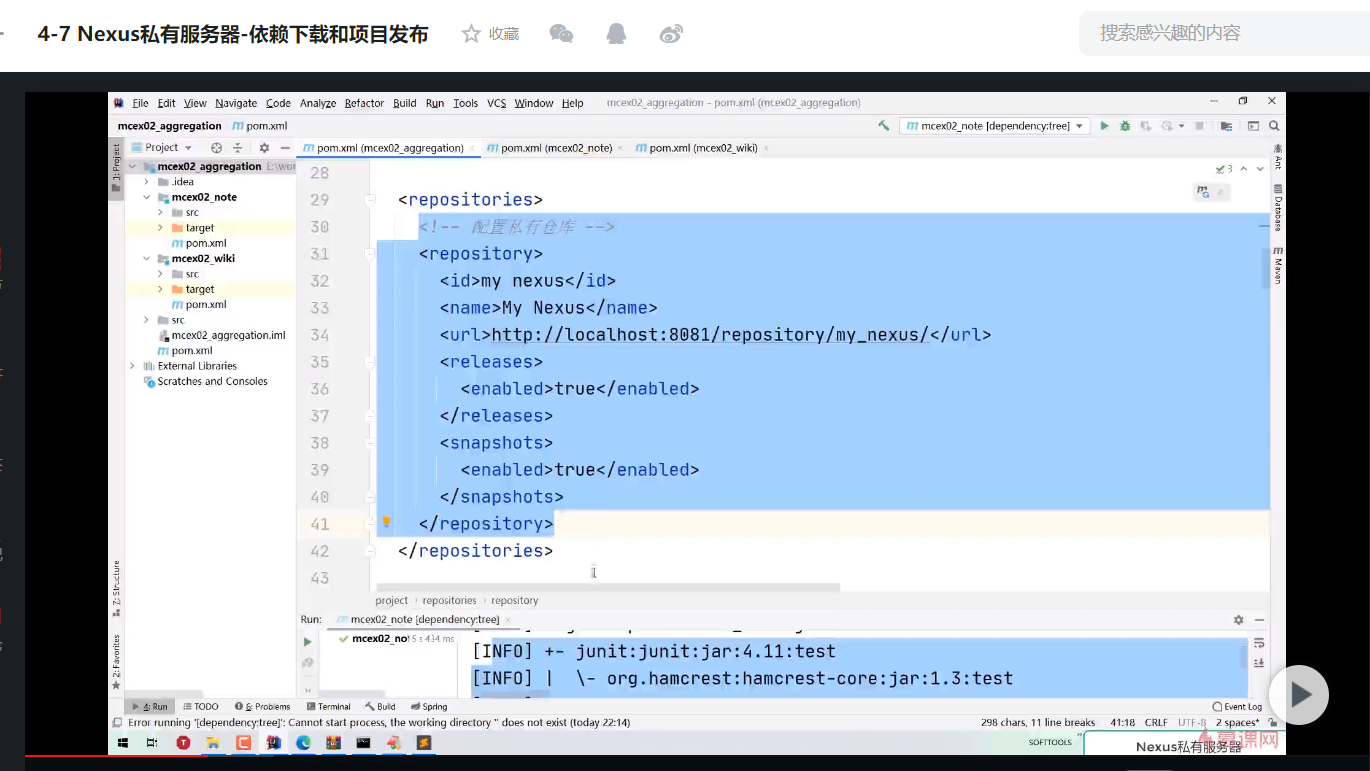Open the Spring tool window button
This screenshot has height=771, width=1370.
click(429, 706)
